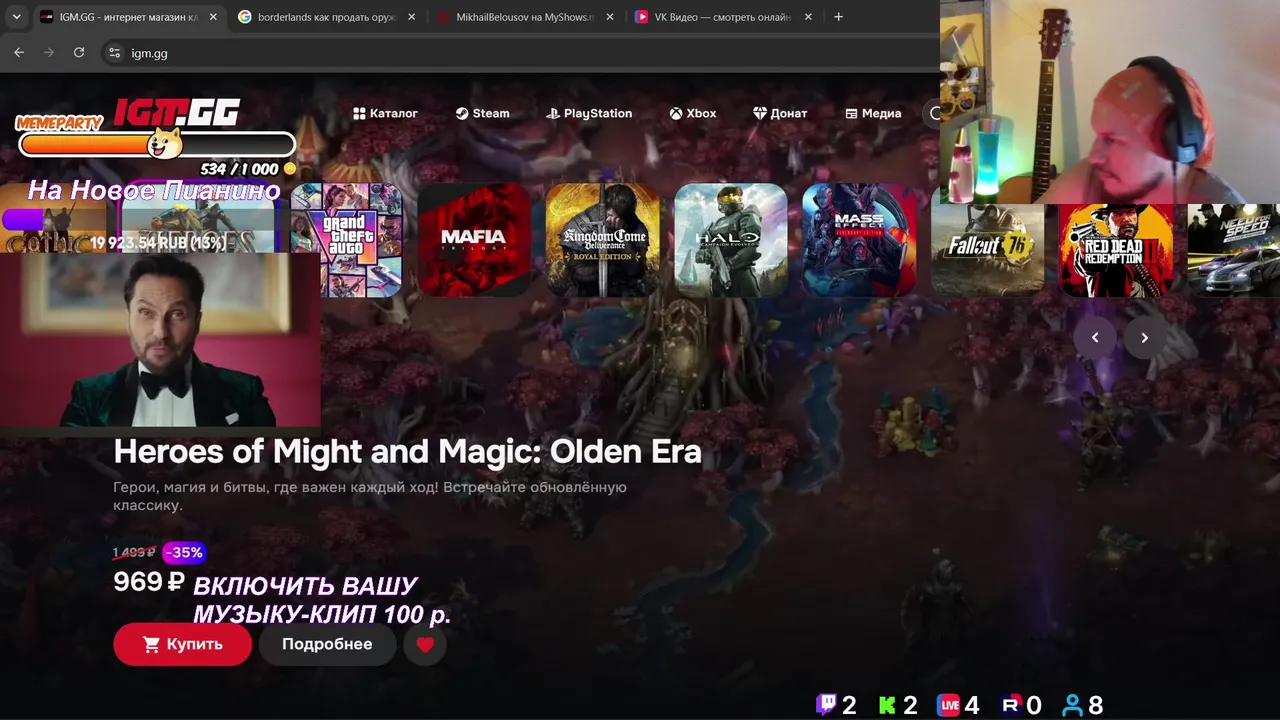
Task: Open the Каталог menu
Action: (x=385, y=113)
